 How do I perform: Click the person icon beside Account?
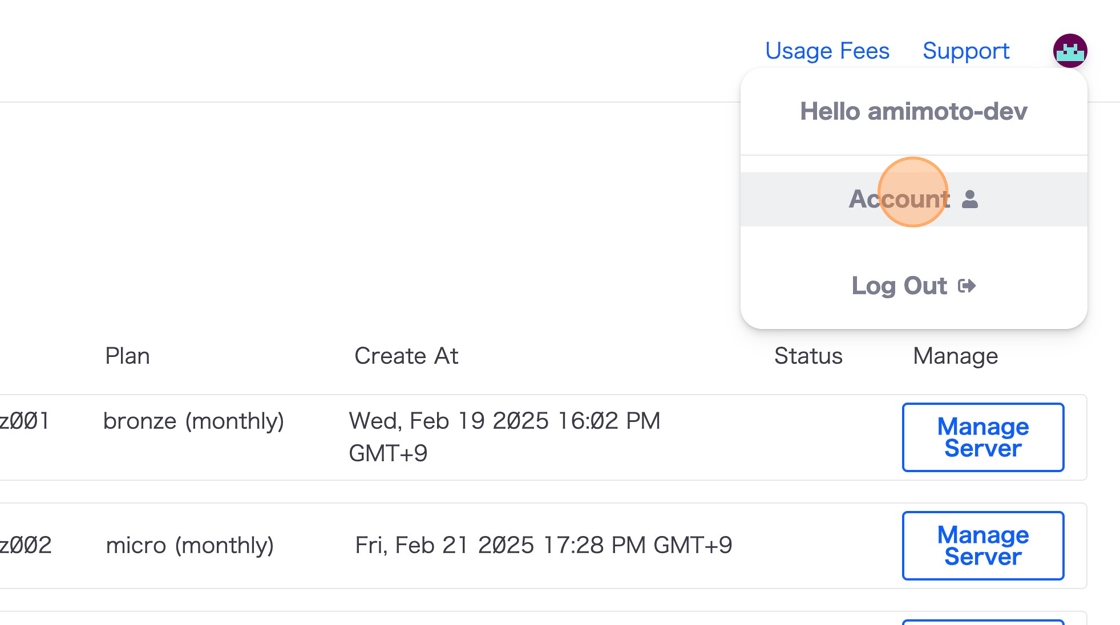coord(970,199)
